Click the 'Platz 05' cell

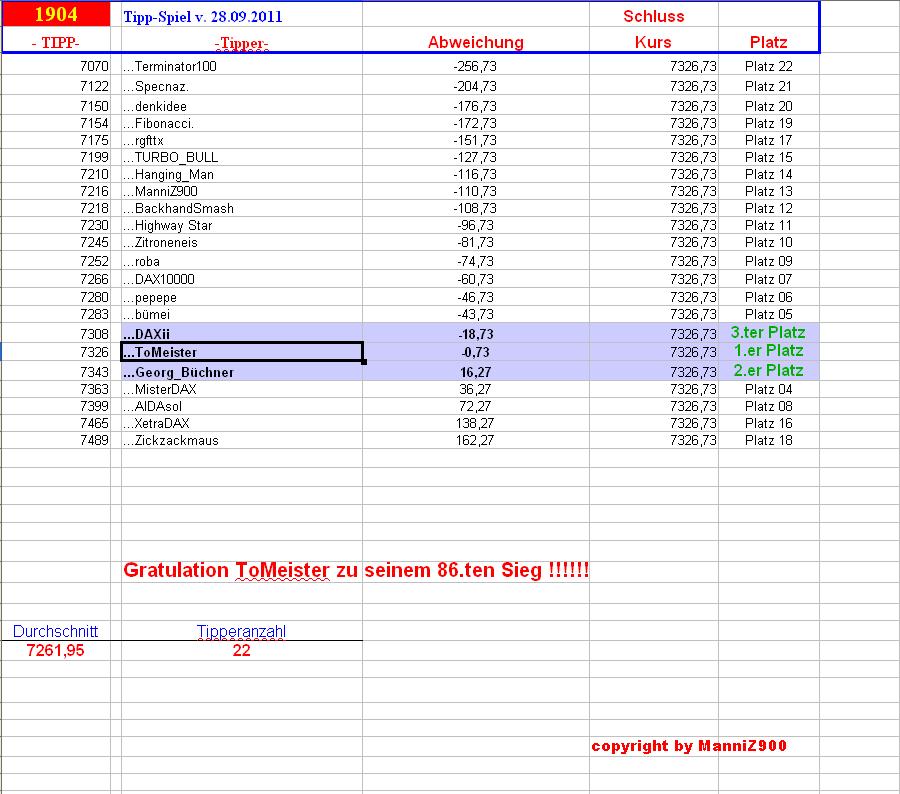pos(769,315)
